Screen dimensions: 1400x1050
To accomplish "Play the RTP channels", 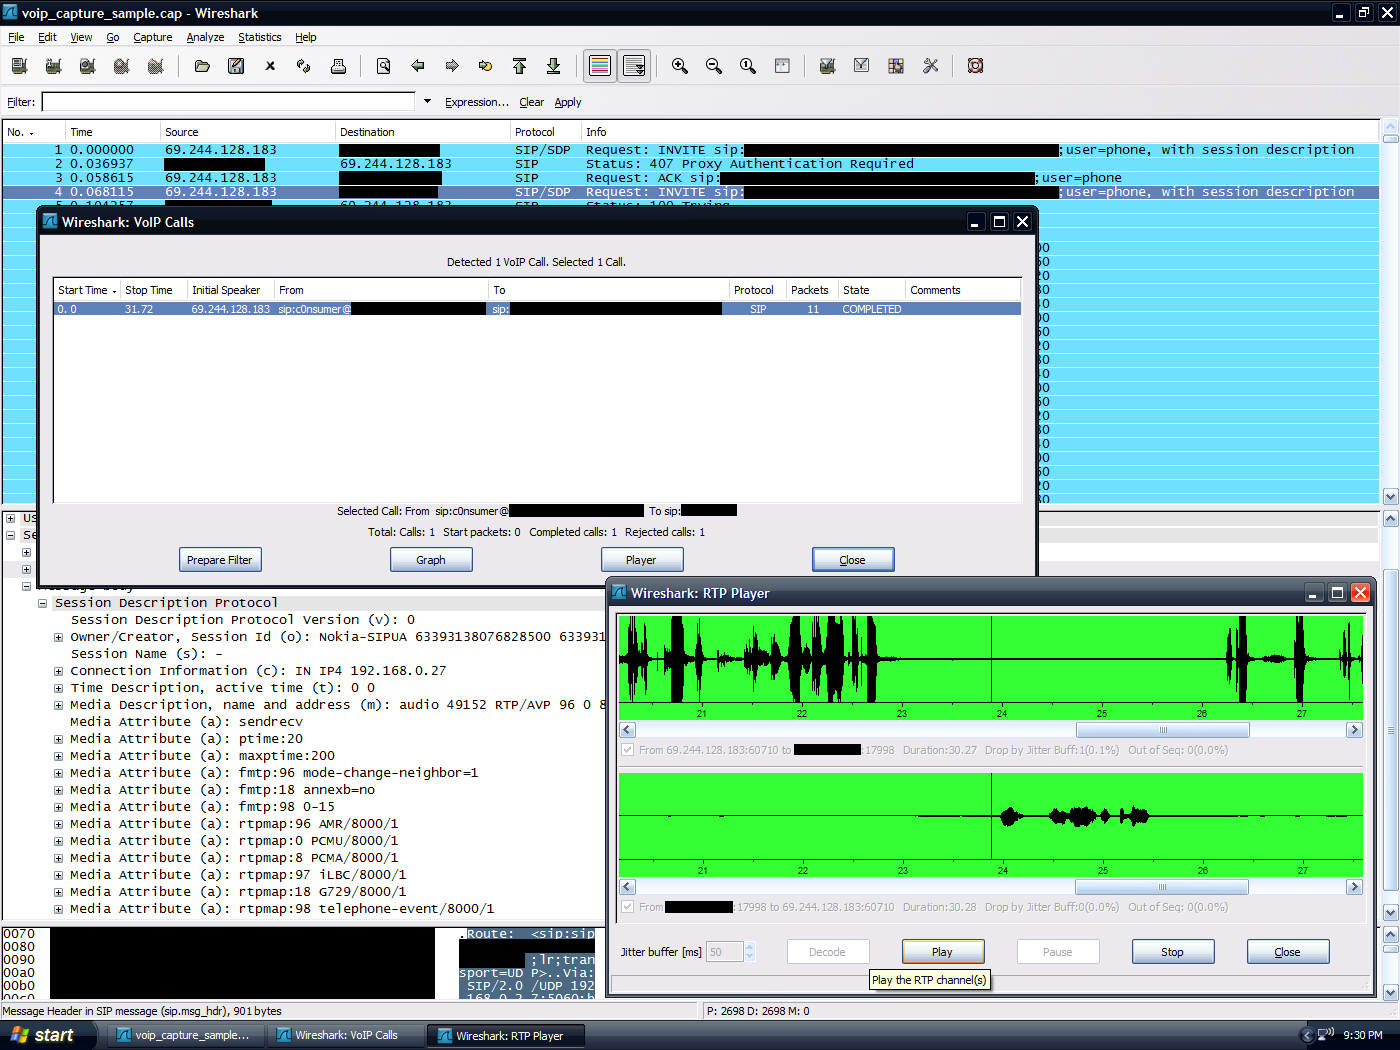I will (943, 952).
